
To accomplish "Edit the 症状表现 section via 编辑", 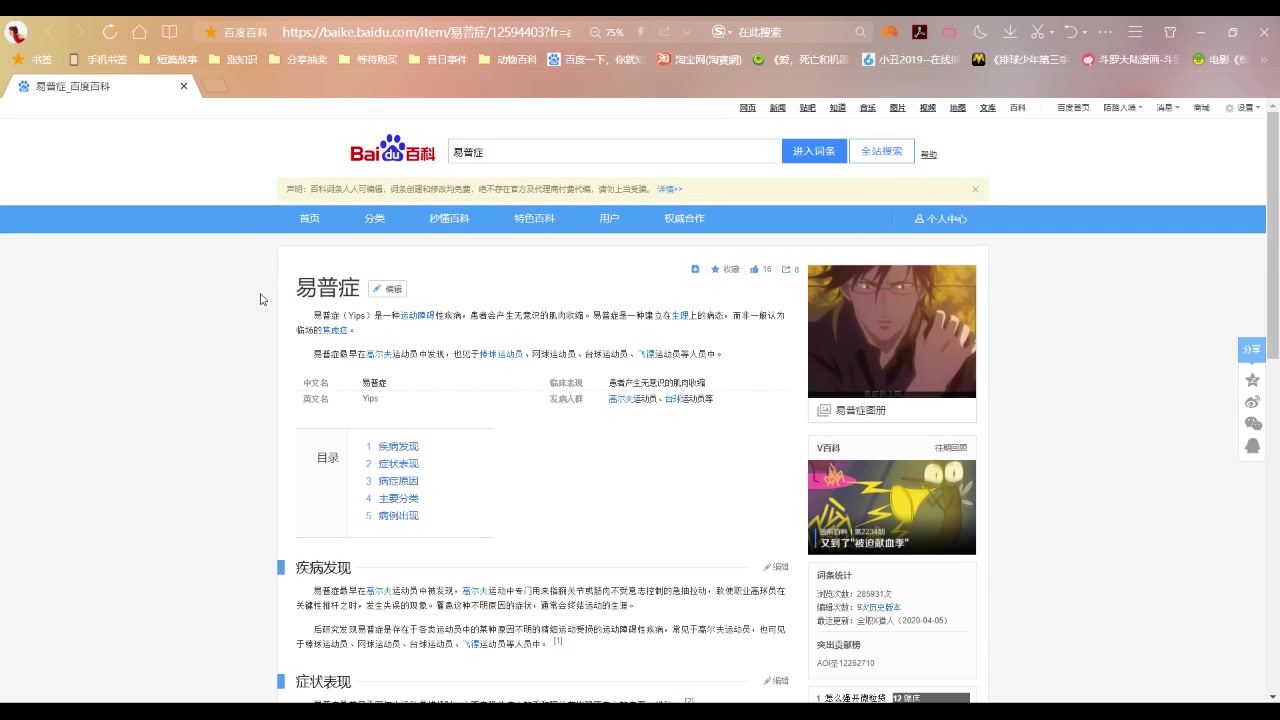I will [x=776, y=681].
